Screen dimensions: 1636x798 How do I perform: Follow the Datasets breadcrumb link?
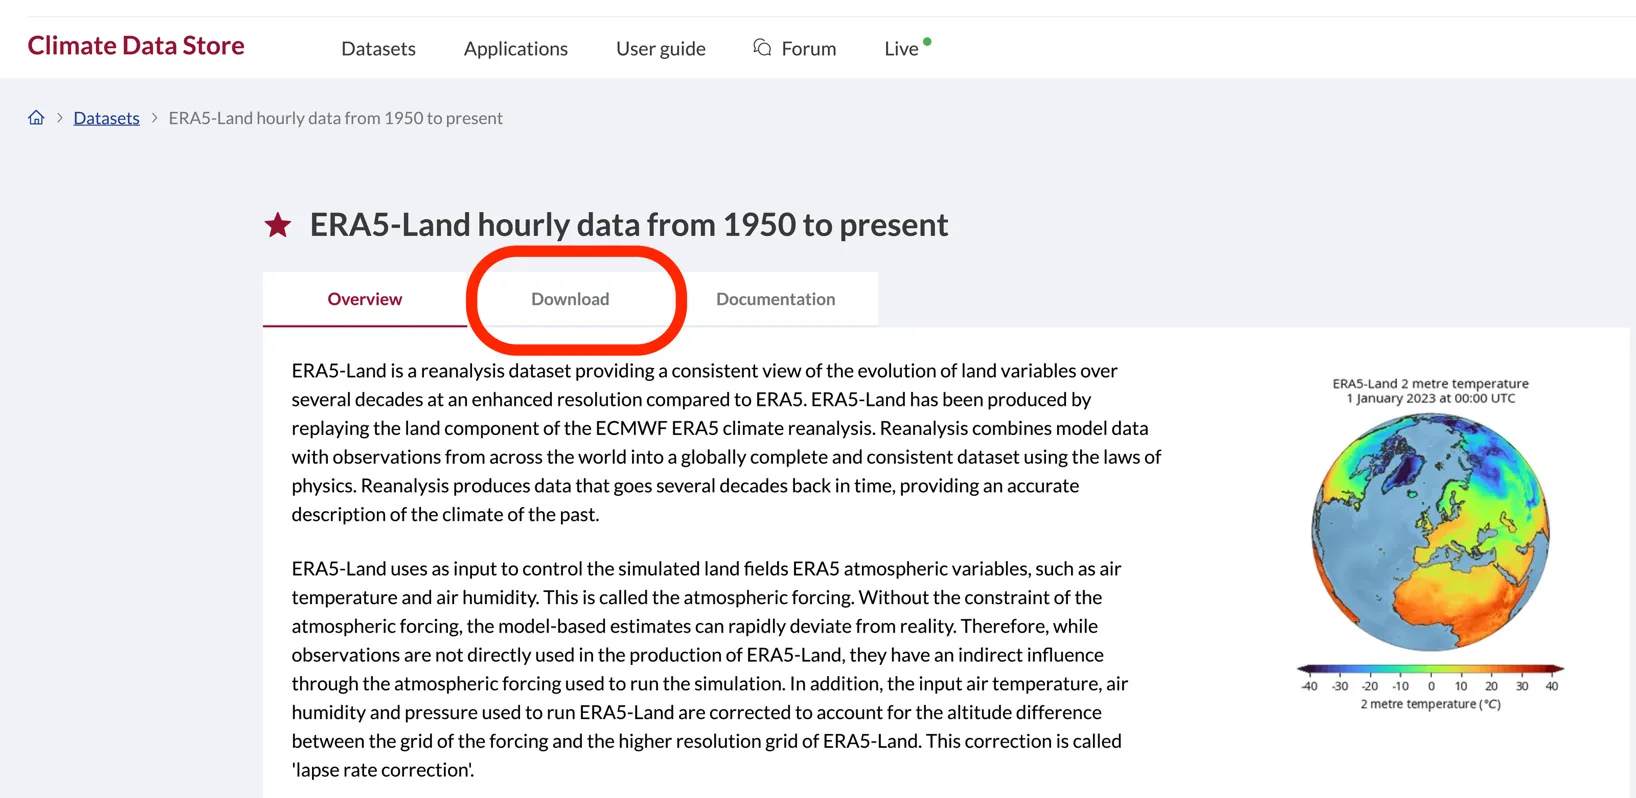(106, 118)
